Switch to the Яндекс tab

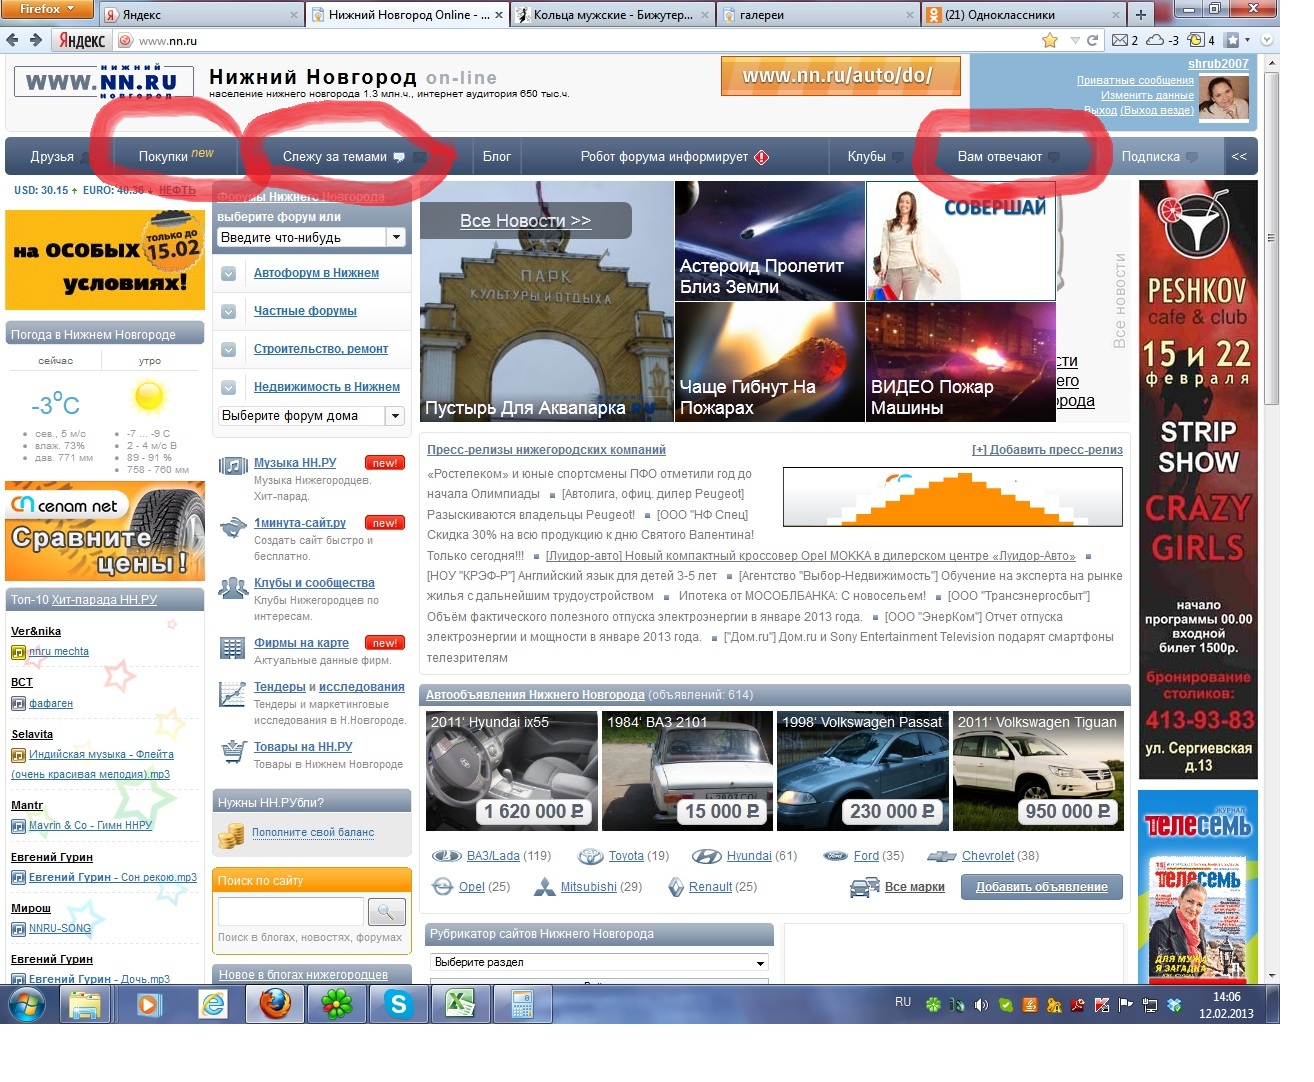pyautogui.click(x=203, y=15)
